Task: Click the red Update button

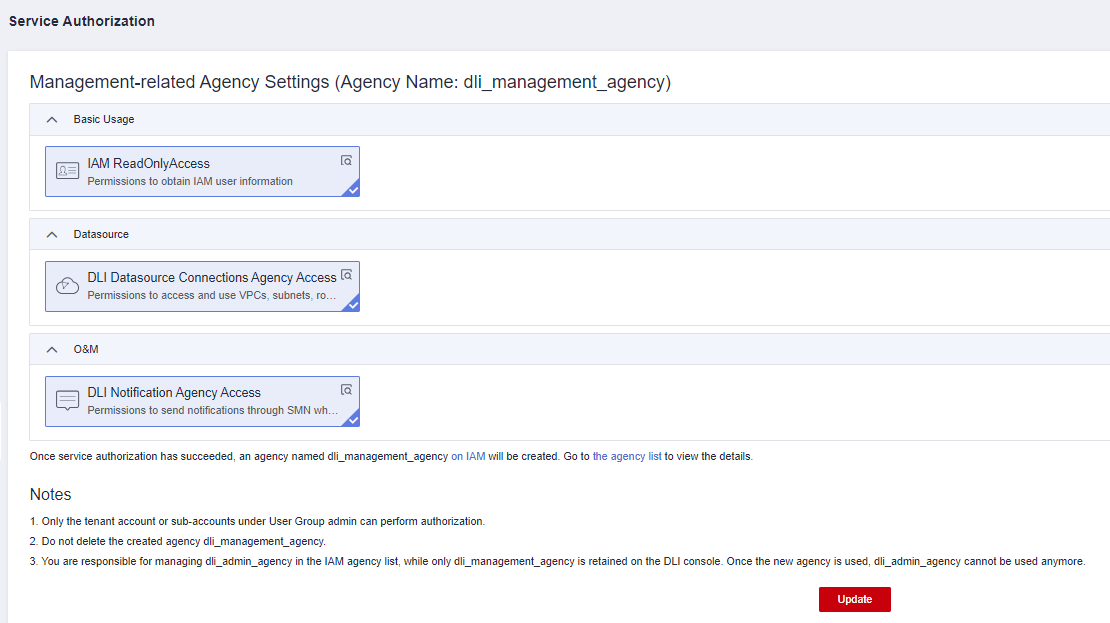Action: (854, 600)
